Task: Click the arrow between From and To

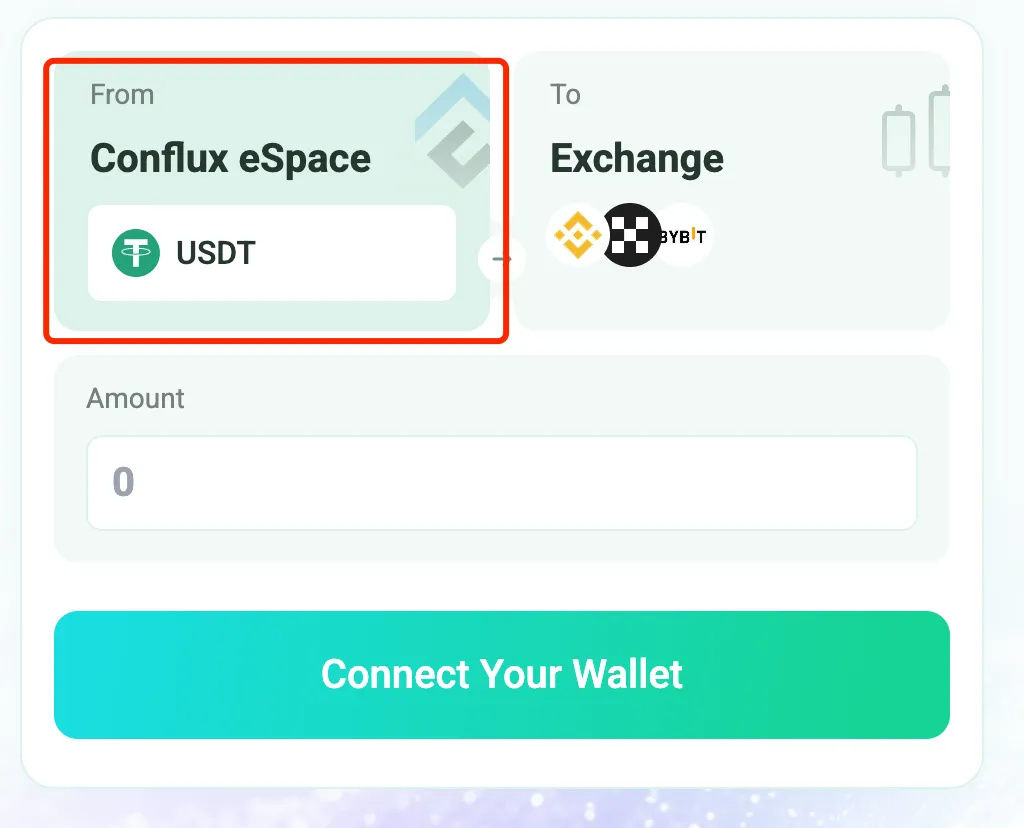Action: [x=502, y=259]
